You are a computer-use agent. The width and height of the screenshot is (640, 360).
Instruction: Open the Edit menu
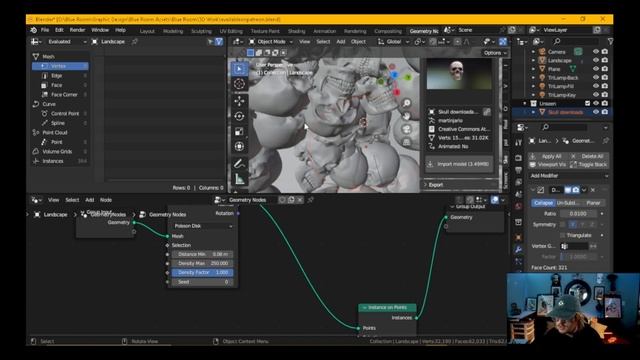pos(59,30)
